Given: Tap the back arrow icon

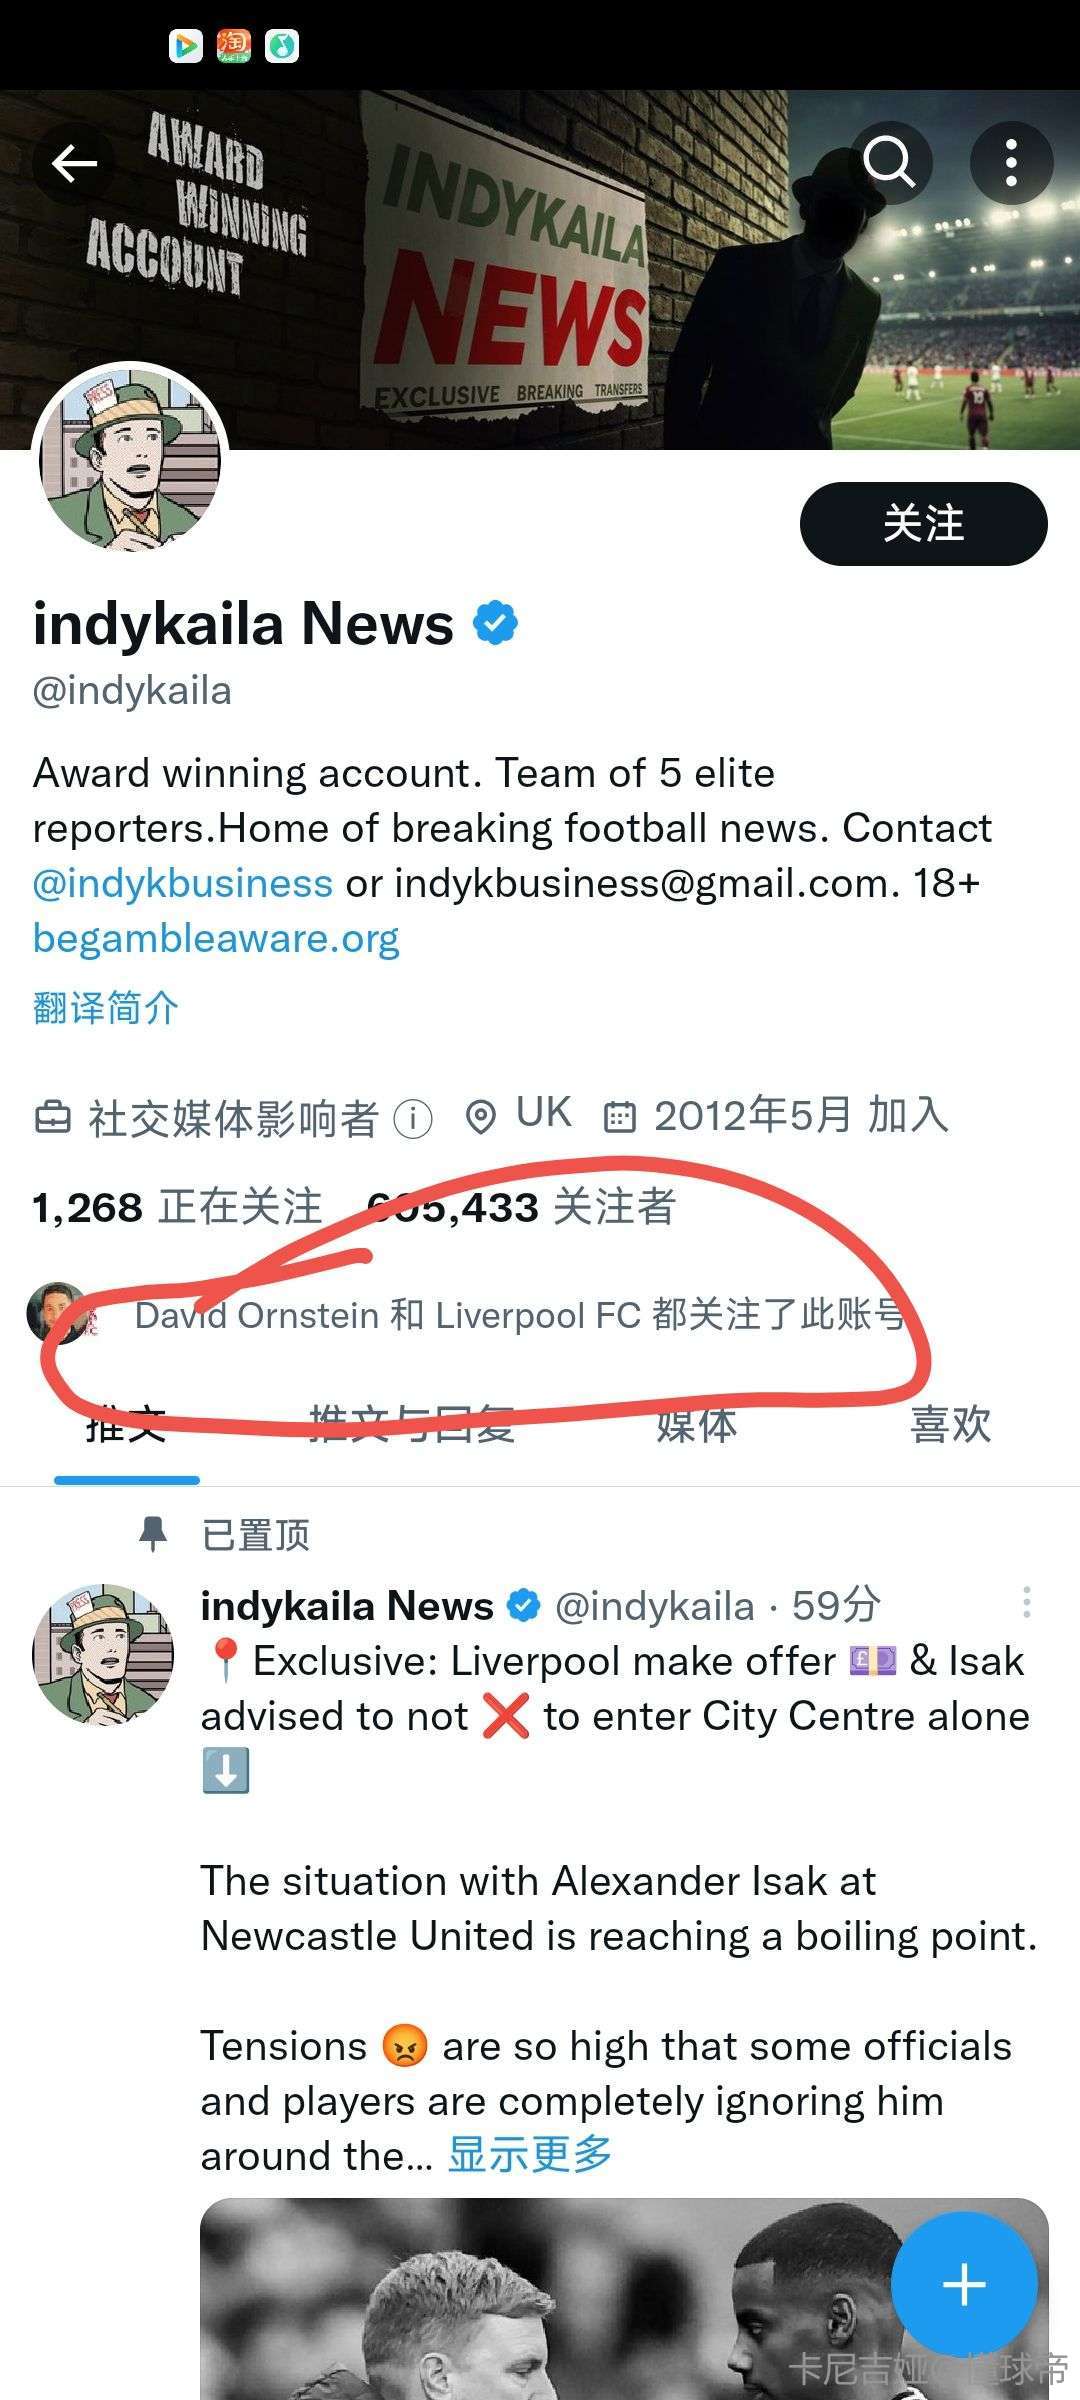Looking at the screenshot, I should pos(74,163).
